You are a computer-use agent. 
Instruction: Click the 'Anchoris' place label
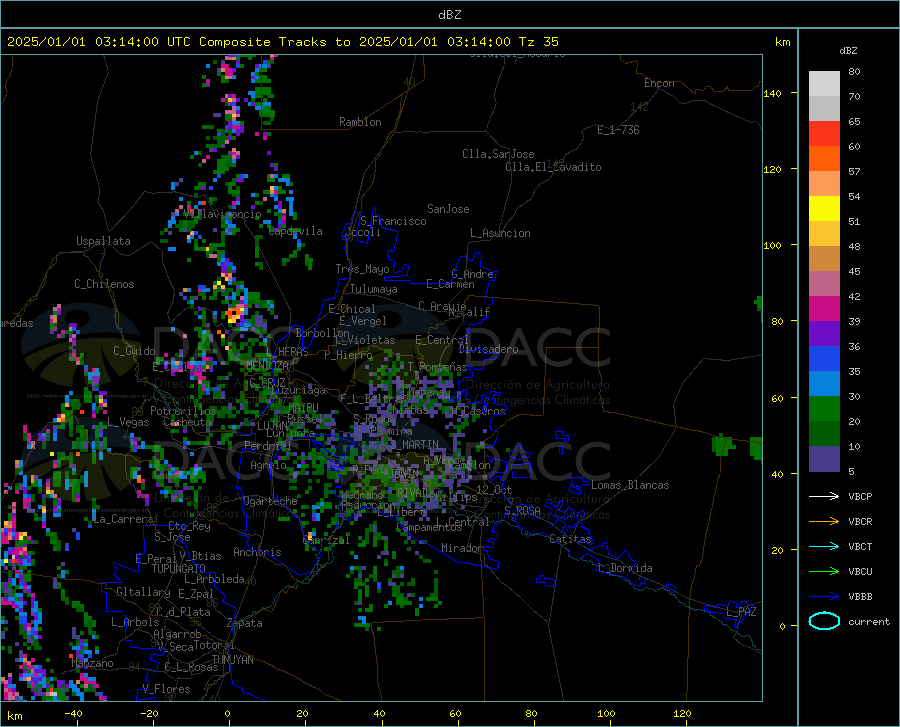257,552
